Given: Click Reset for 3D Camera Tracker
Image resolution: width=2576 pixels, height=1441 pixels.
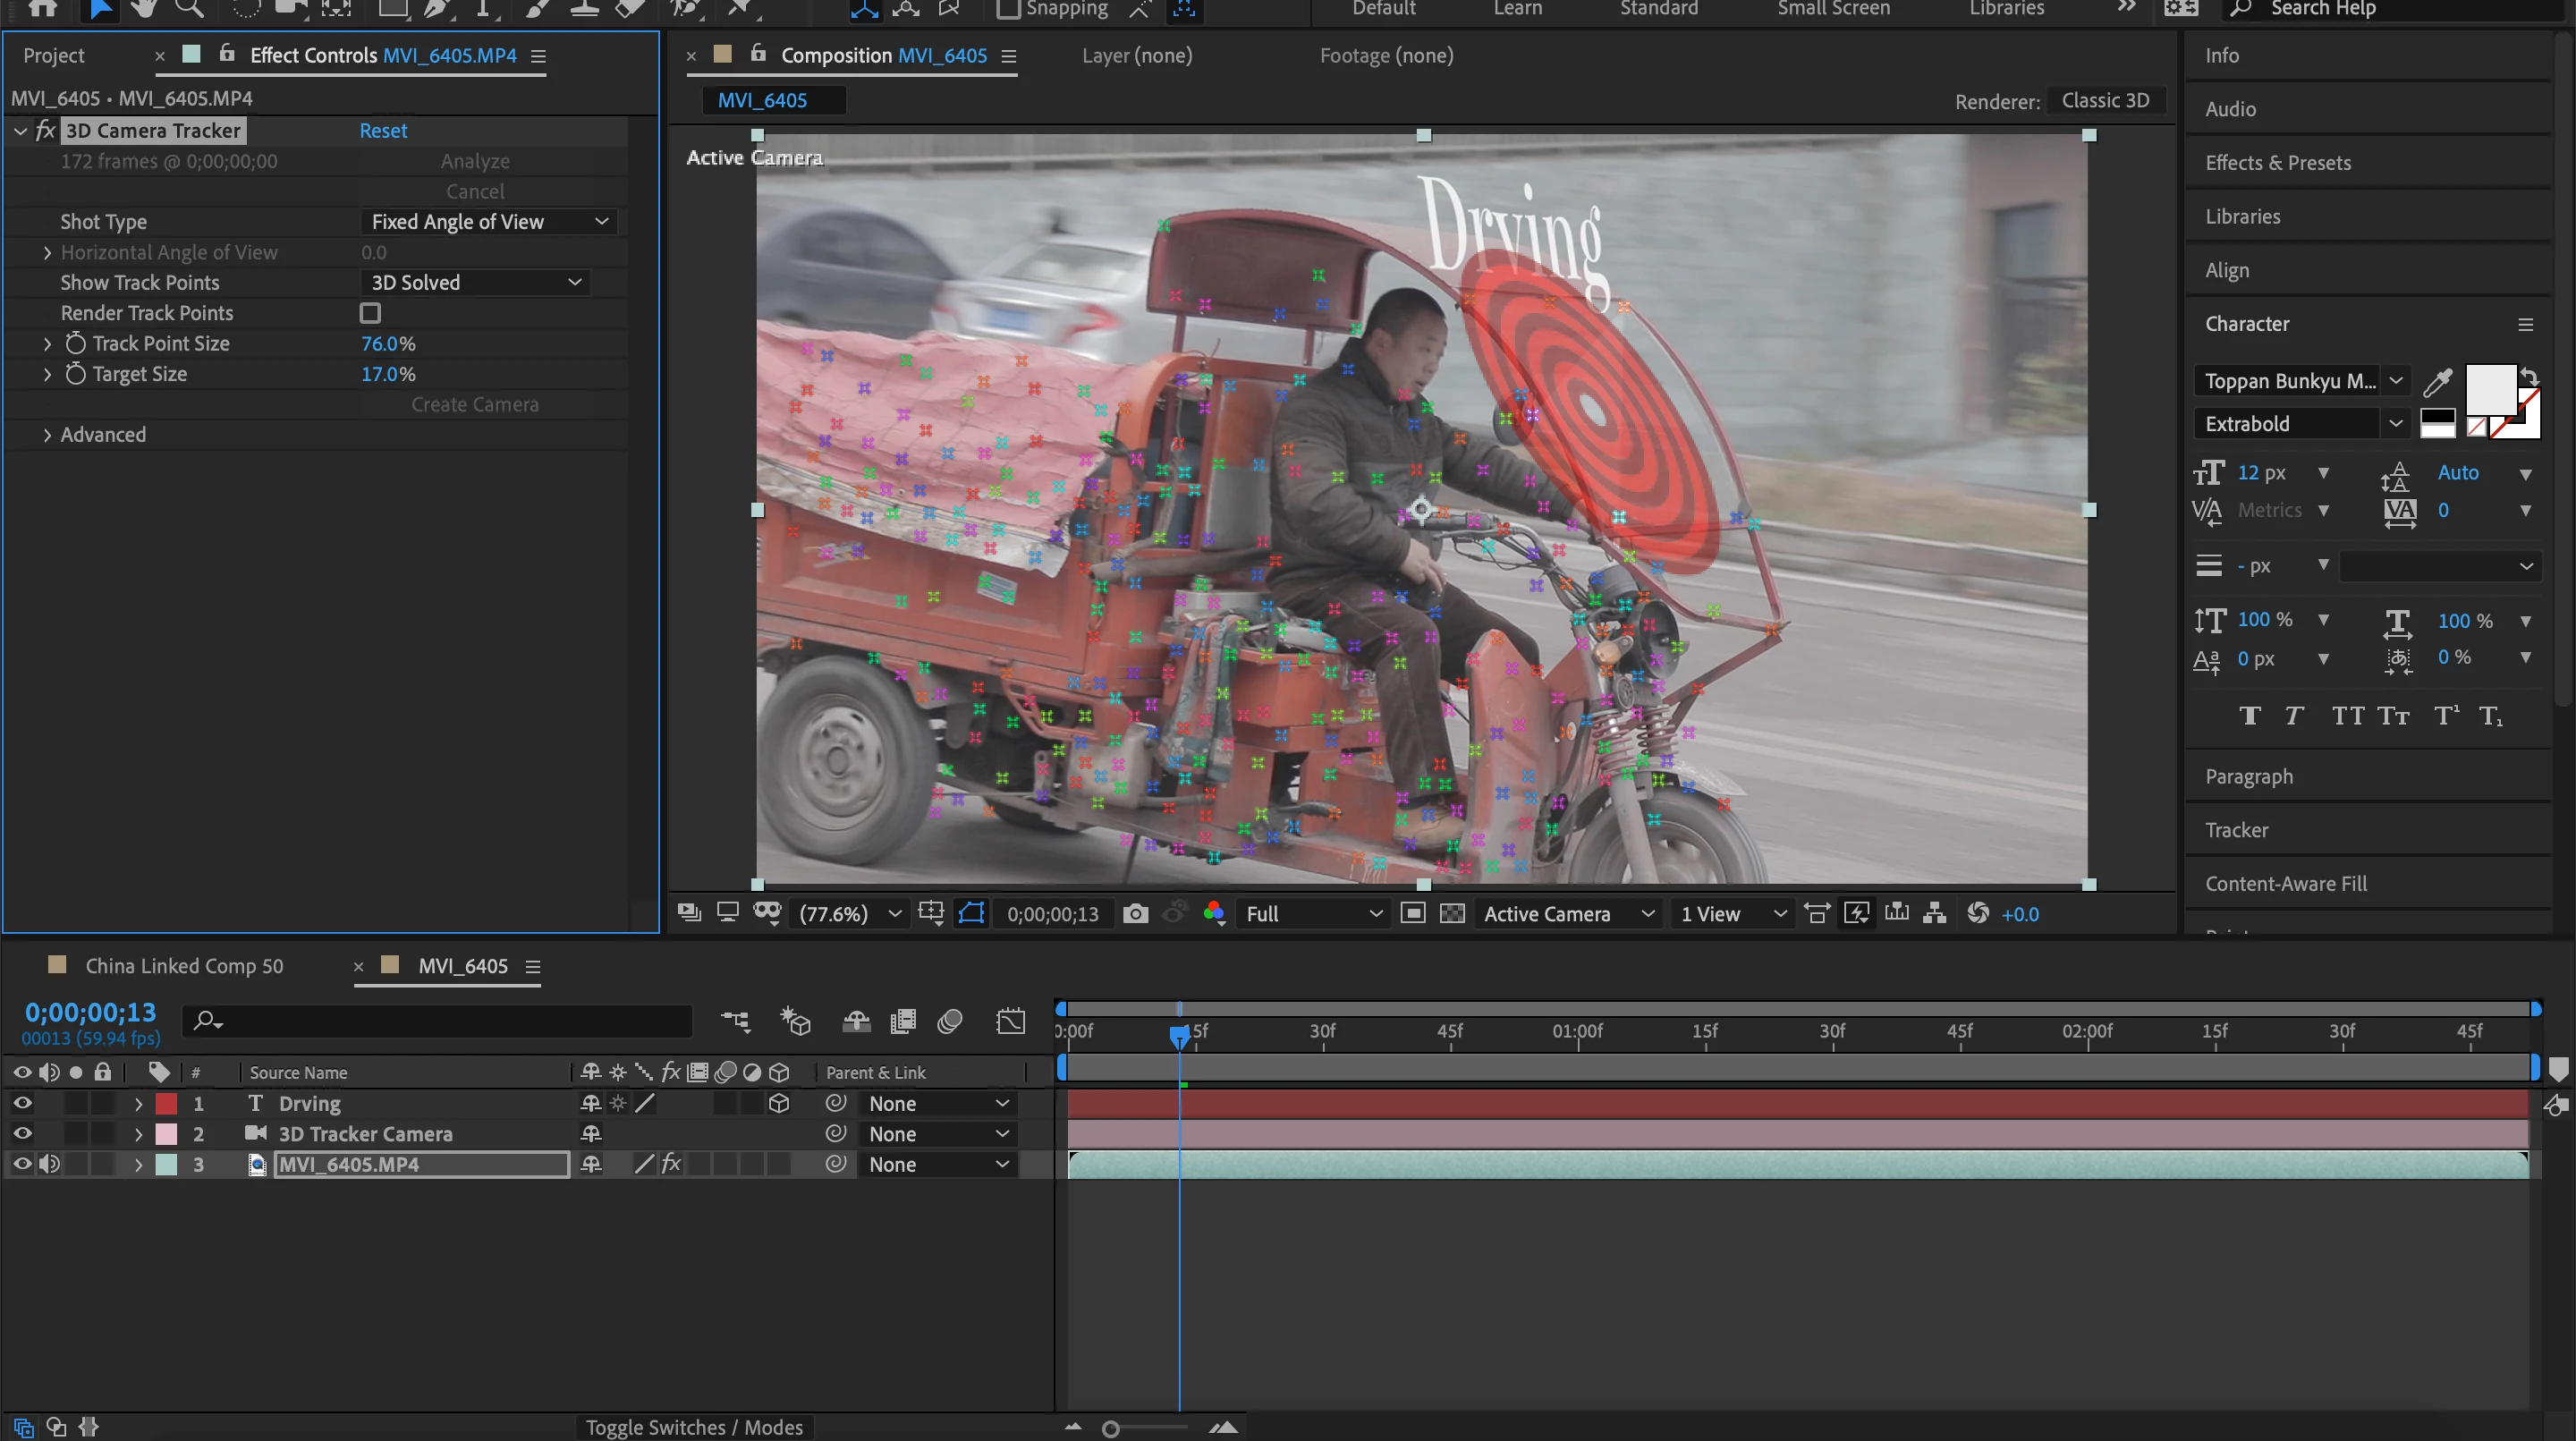Looking at the screenshot, I should (x=383, y=131).
